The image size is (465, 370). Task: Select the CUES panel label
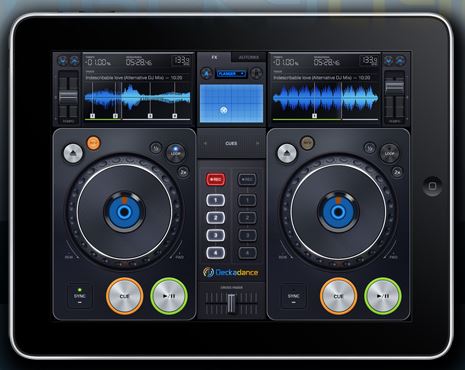pyautogui.click(x=231, y=143)
